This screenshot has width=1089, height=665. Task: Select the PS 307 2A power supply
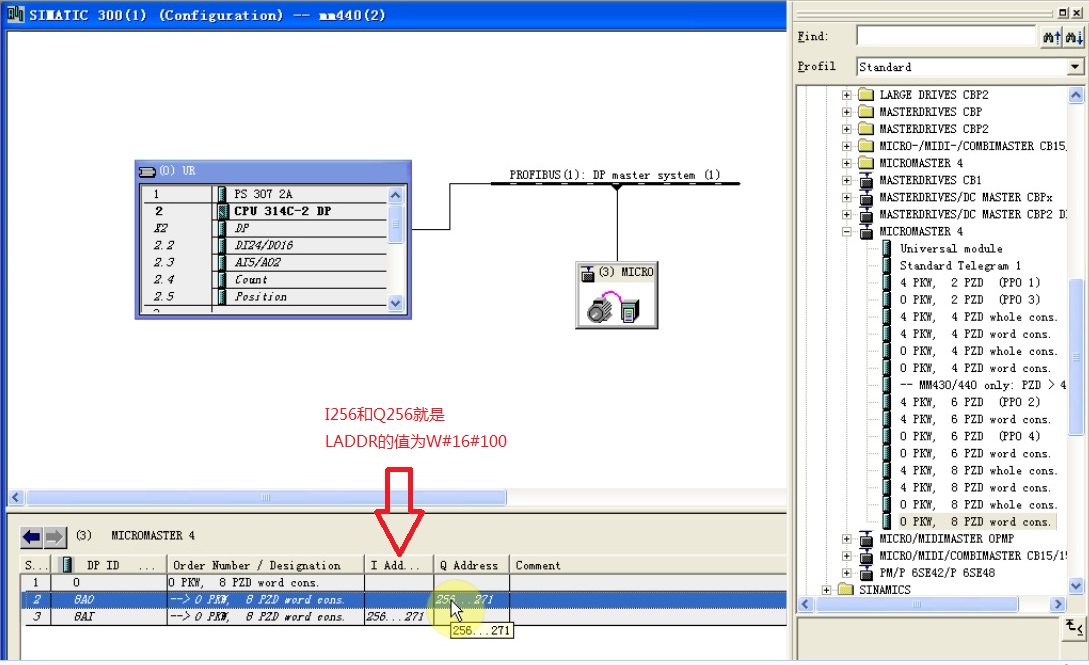(264, 194)
